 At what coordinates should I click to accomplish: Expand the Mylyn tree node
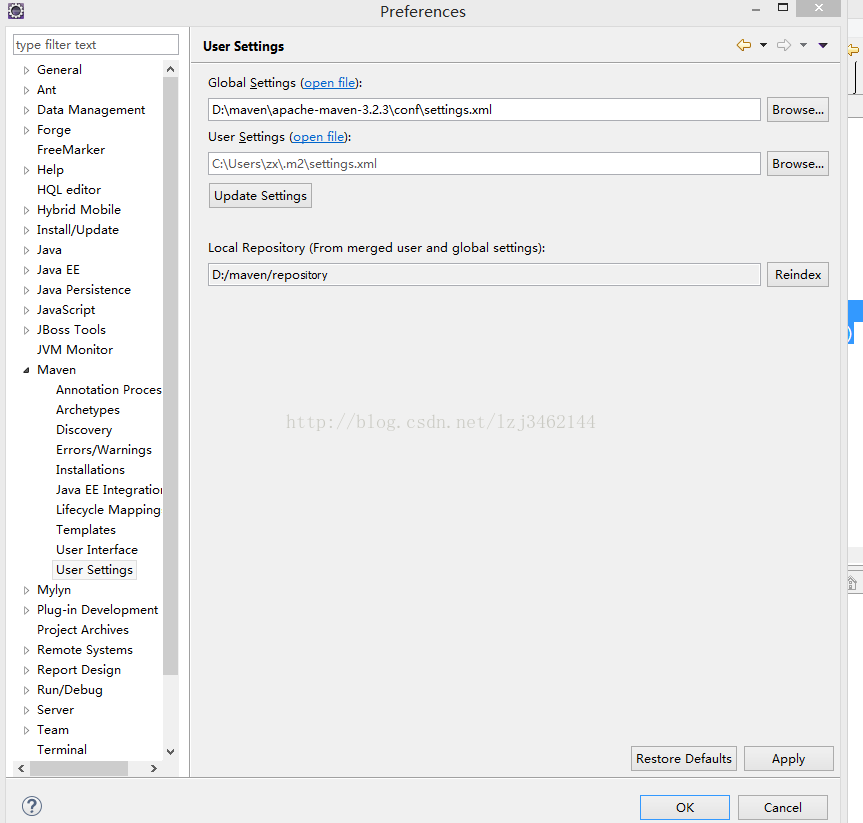coord(26,590)
